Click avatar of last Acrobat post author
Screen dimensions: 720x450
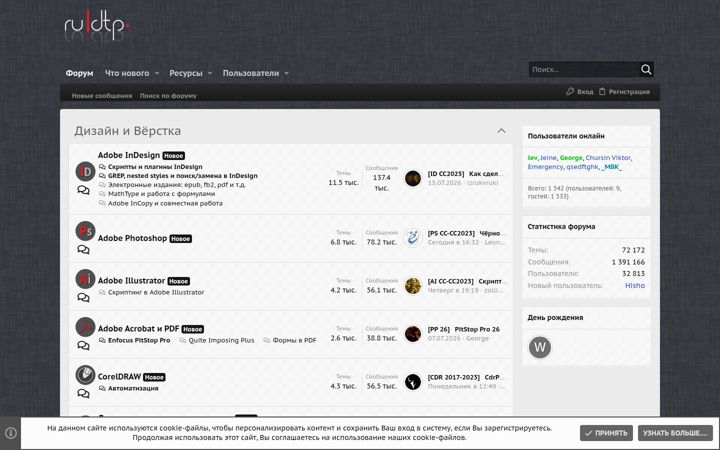[x=413, y=334]
